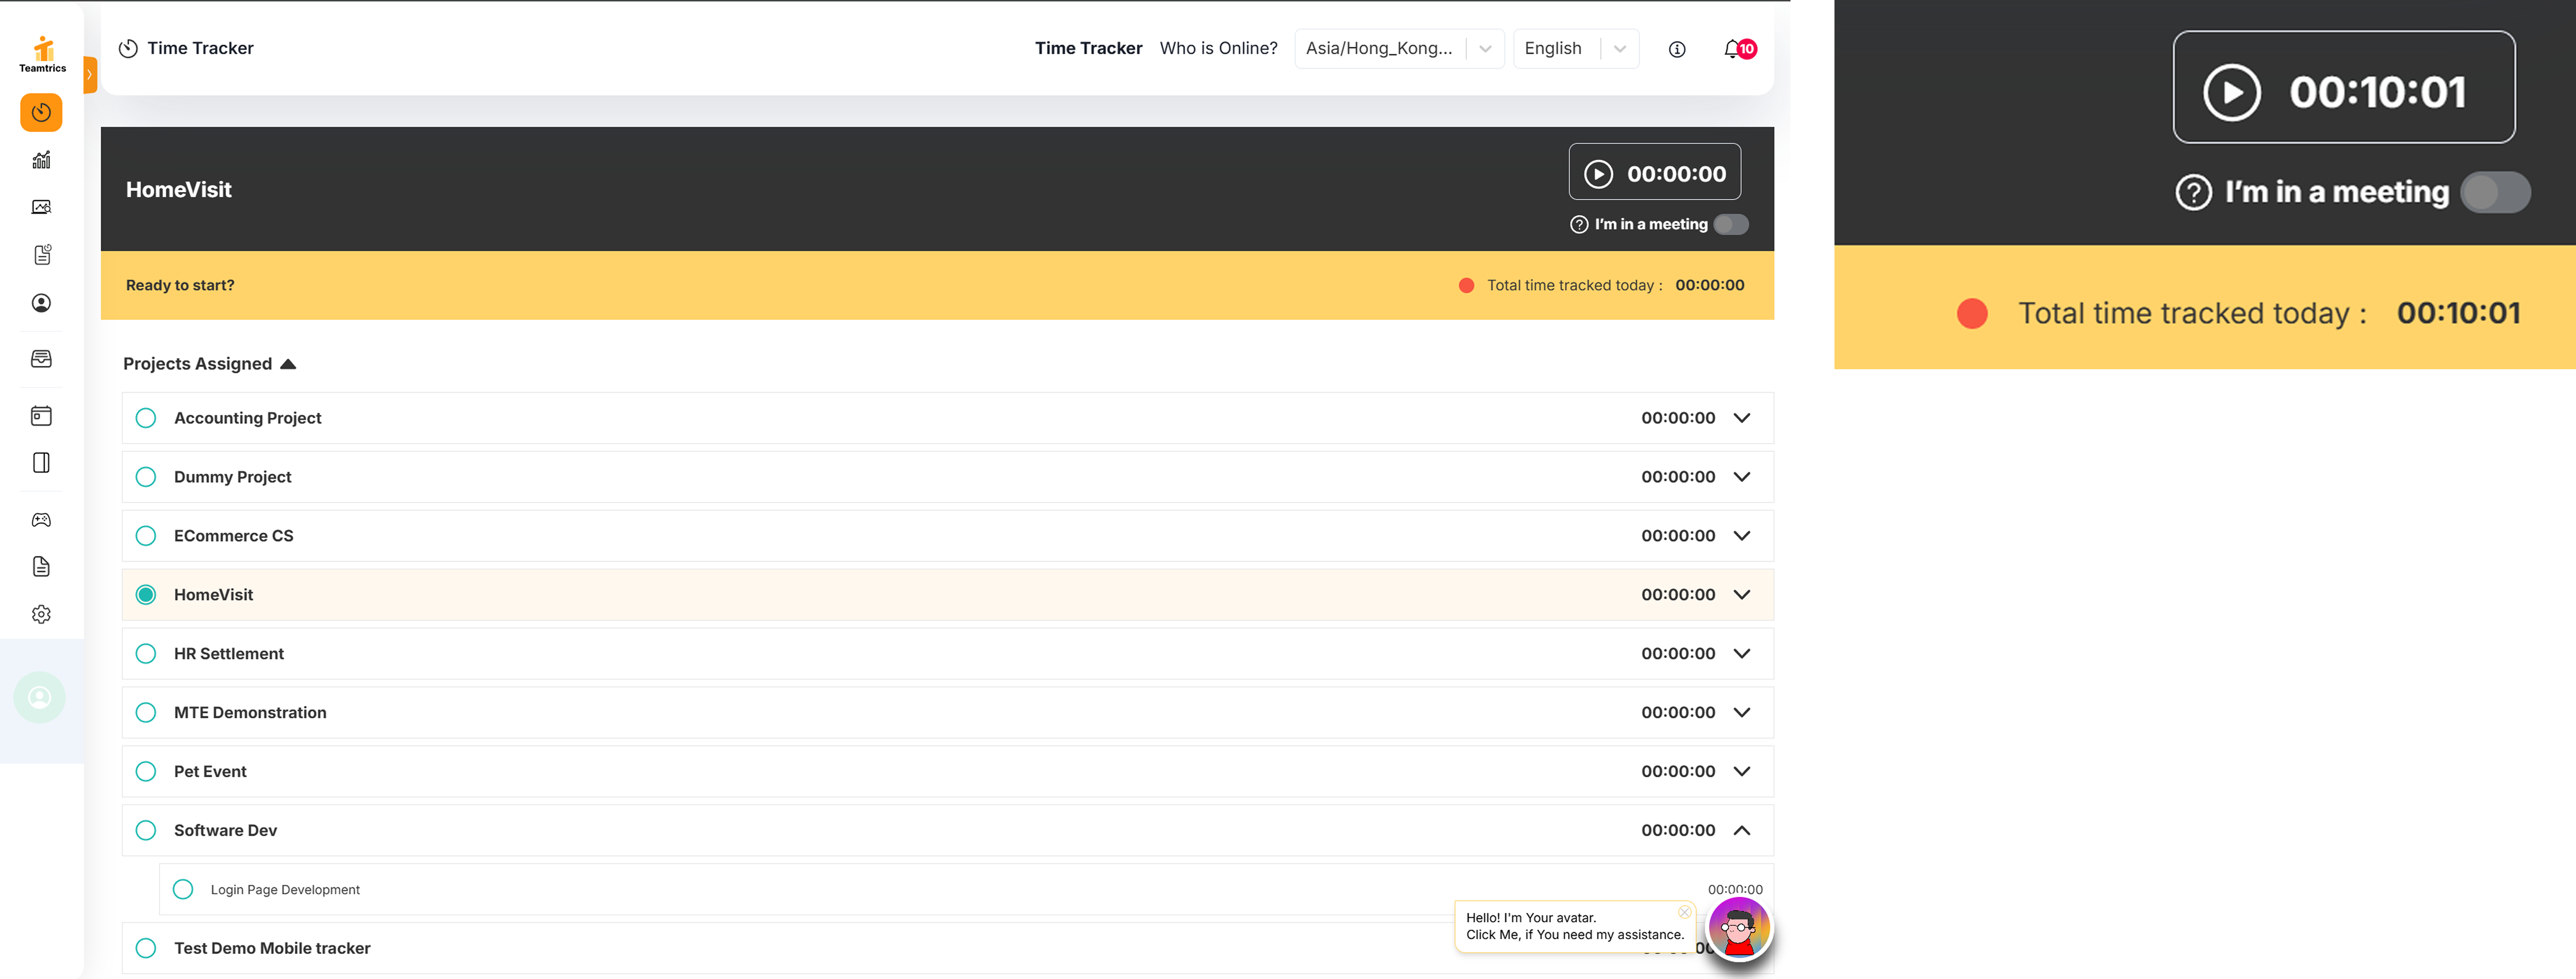The height and width of the screenshot is (979, 2576).
Task: Select the MTE Demonstration radio button
Action: pyautogui.click(x=146, y=713)
